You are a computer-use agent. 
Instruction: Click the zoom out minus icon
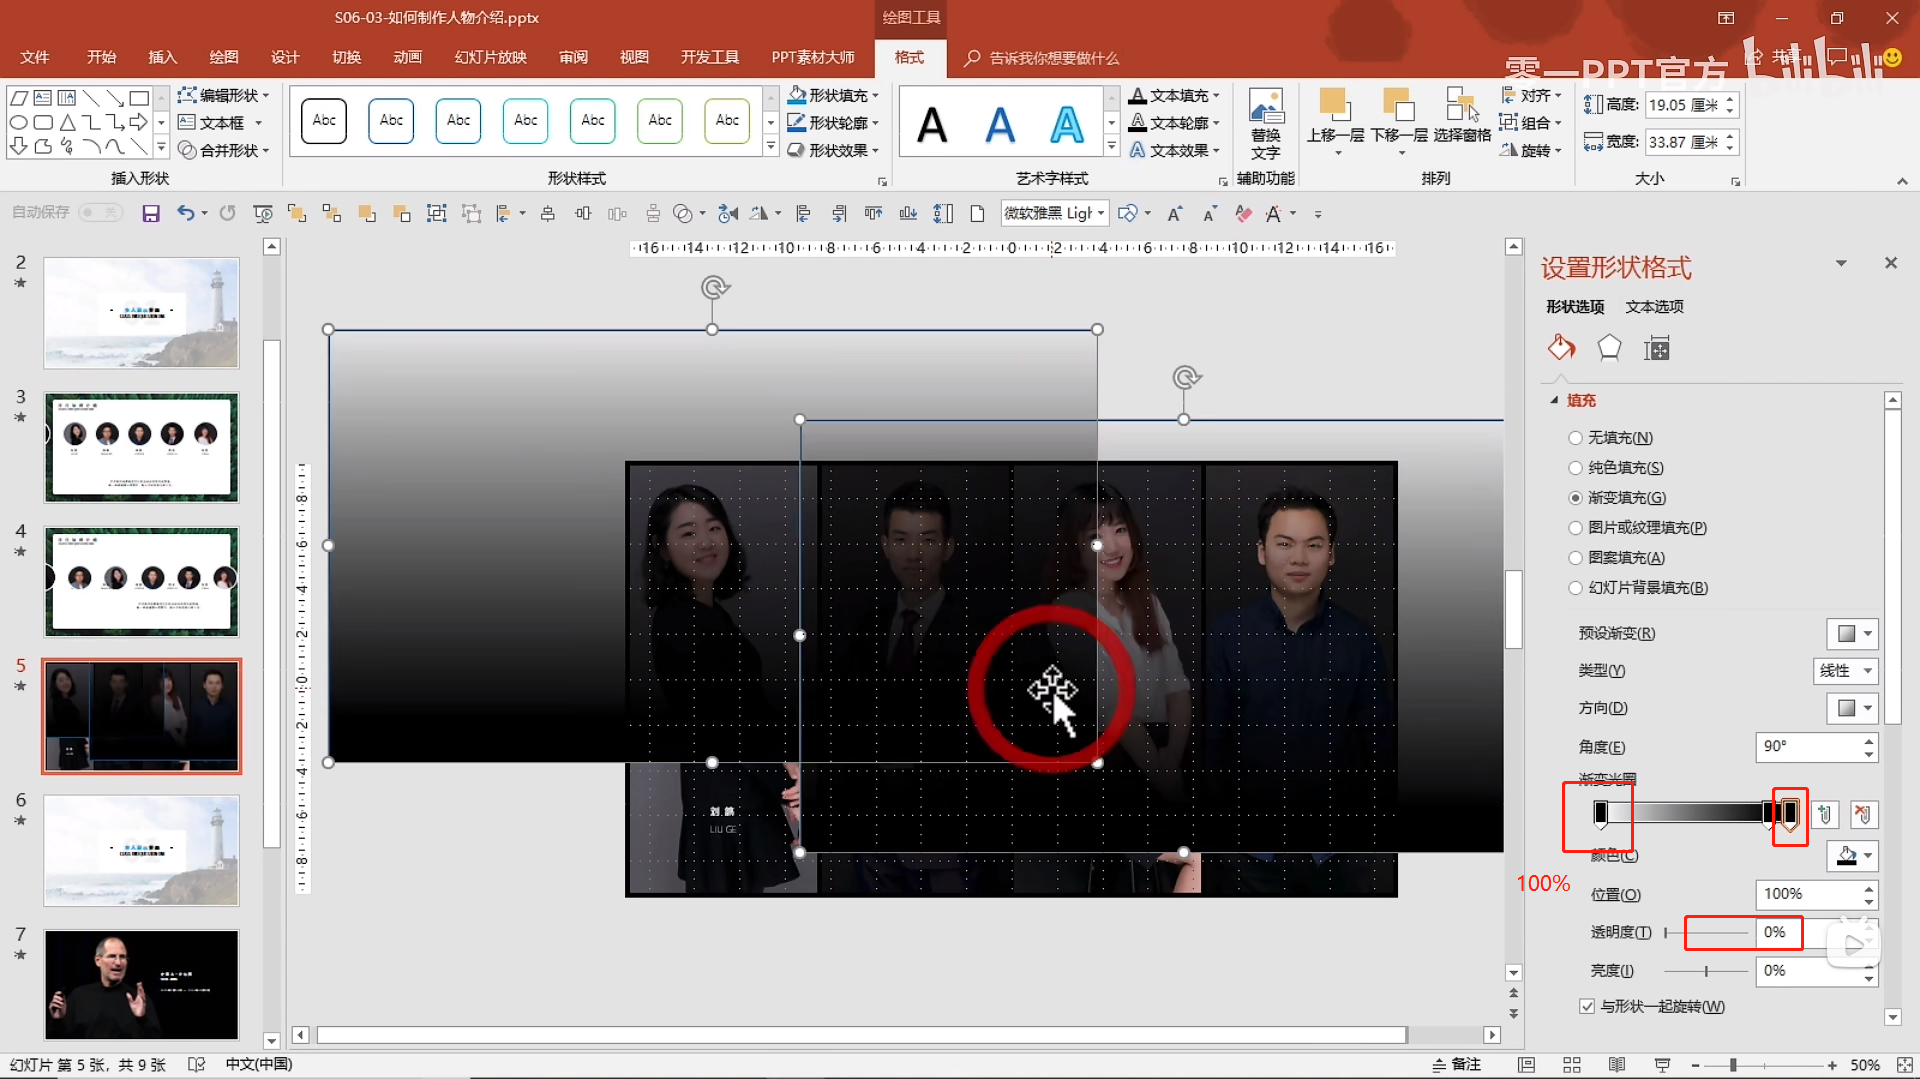(1696, 1065)
